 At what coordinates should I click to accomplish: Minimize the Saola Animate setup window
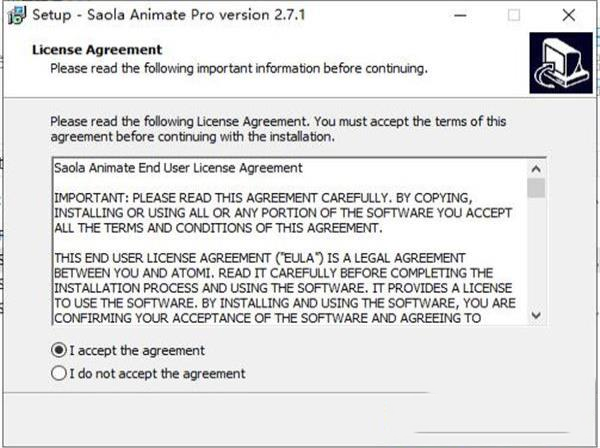point(460,16)
